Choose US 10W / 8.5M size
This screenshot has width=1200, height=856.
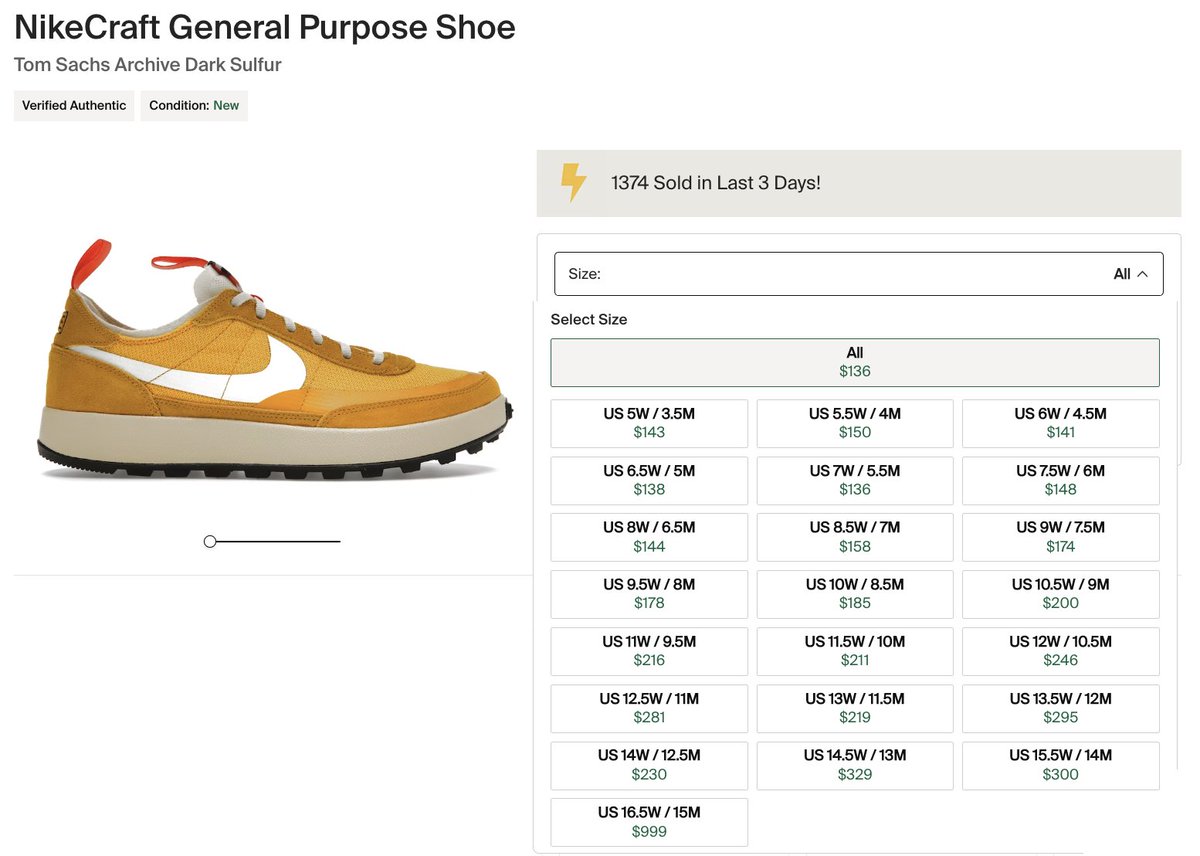pos(855,594)
